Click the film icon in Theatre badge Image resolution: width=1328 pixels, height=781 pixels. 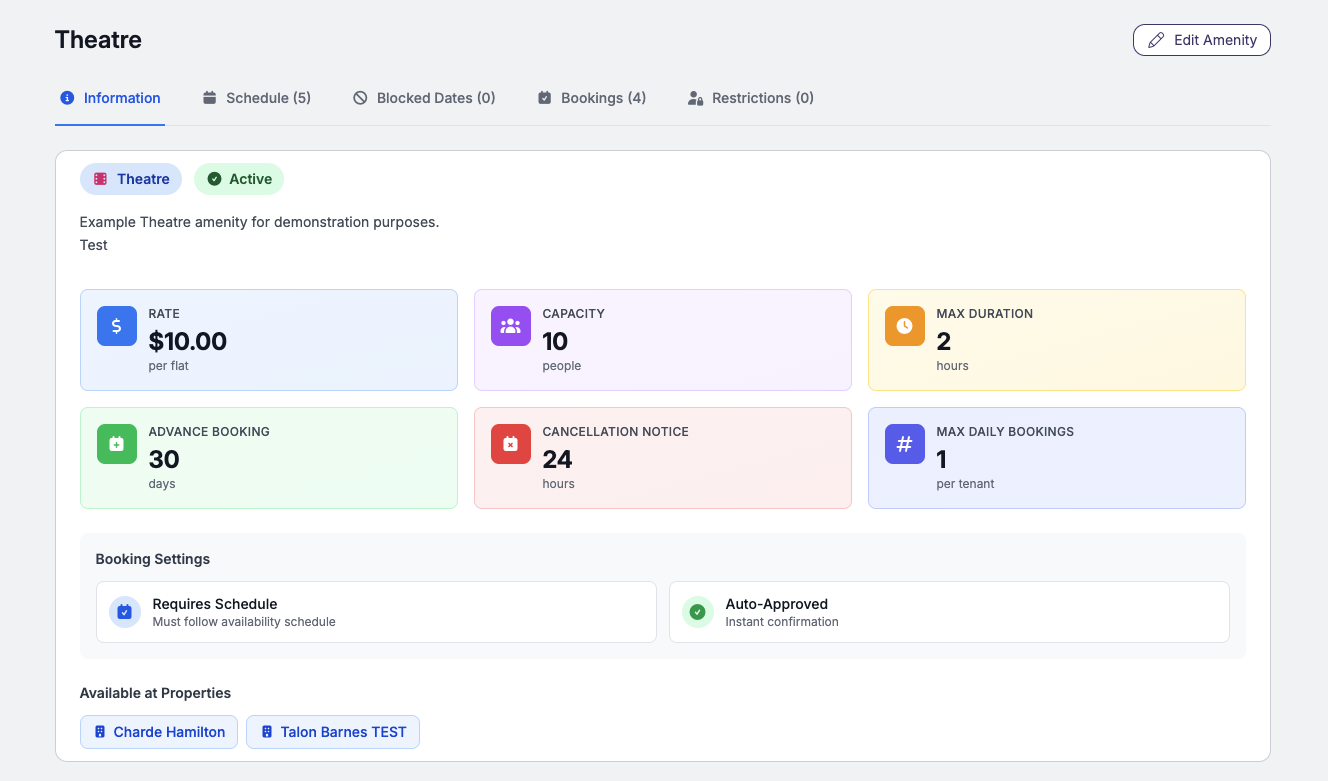click(x=100, y=179)
